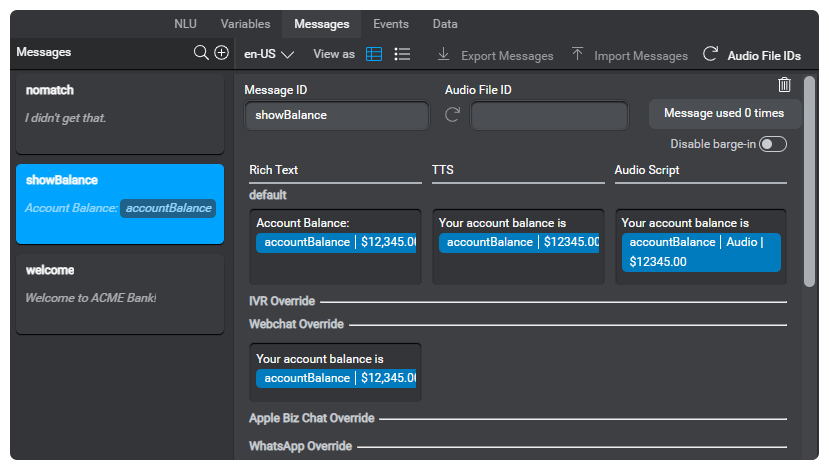Click the Webchat Override rich text box
This screenshot has width=829, height=470.
coord(335,372)
